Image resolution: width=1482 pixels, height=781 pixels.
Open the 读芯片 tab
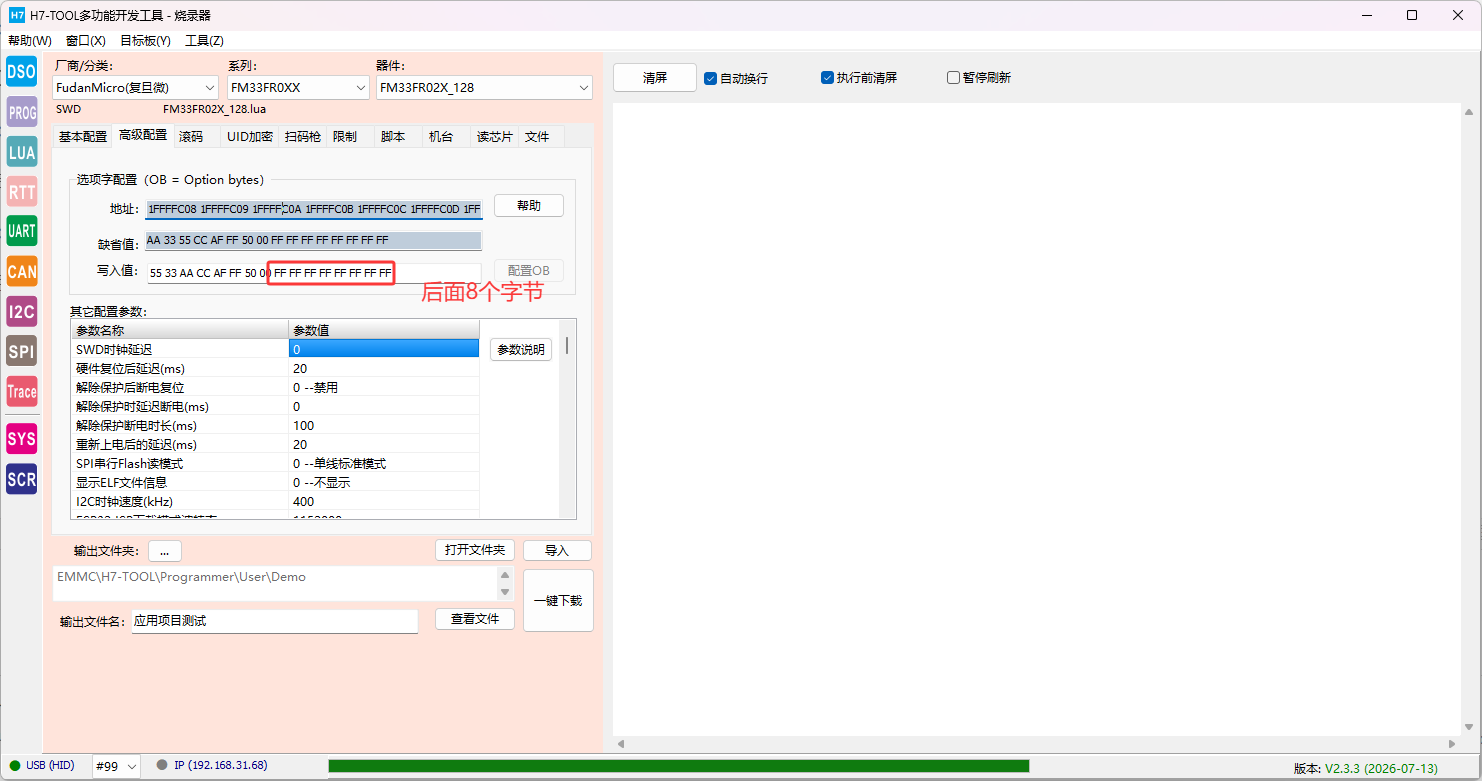pyautogui.click(x=495, y=137)
